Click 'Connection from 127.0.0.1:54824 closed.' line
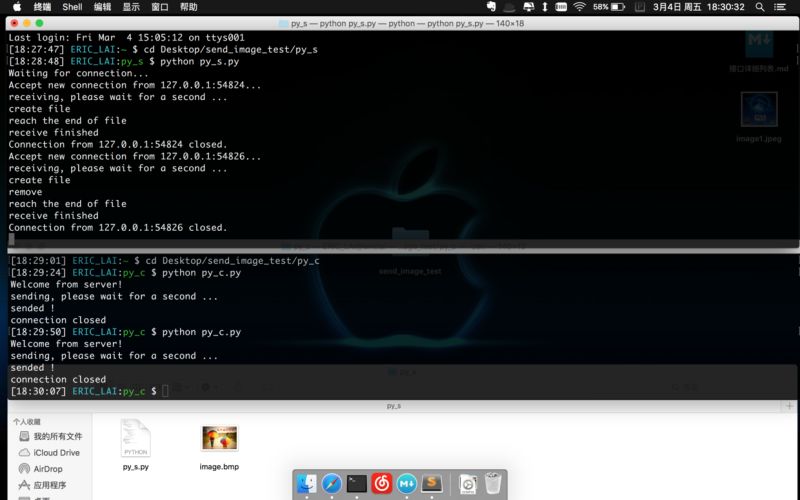The height and width of the screenshot is (500, 800). (118, 144)
